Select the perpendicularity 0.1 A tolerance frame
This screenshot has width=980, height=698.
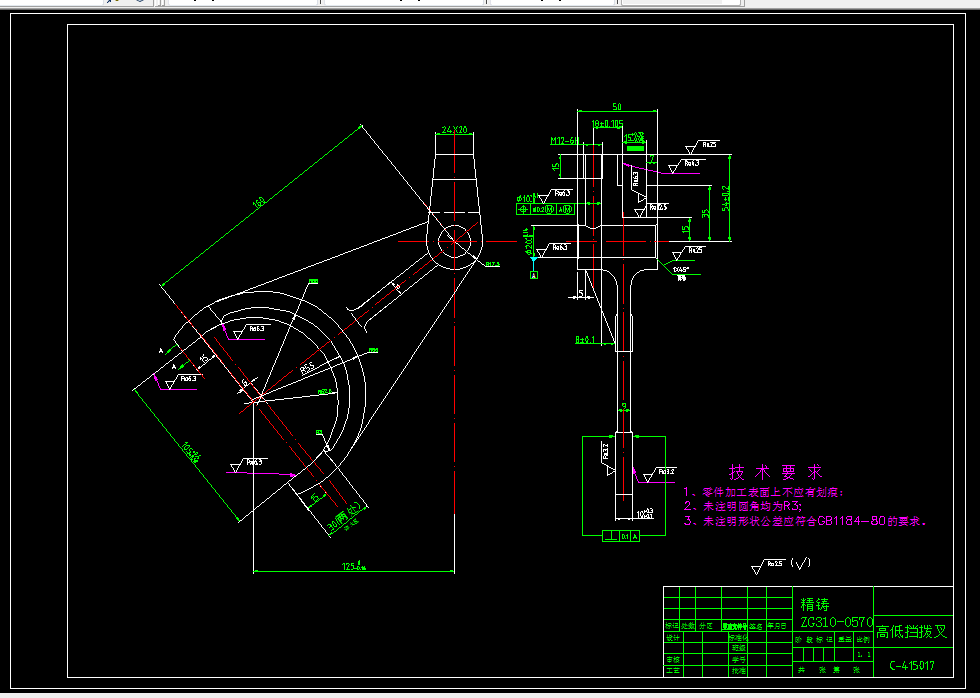pyautogui.click(x=621, y=536)
